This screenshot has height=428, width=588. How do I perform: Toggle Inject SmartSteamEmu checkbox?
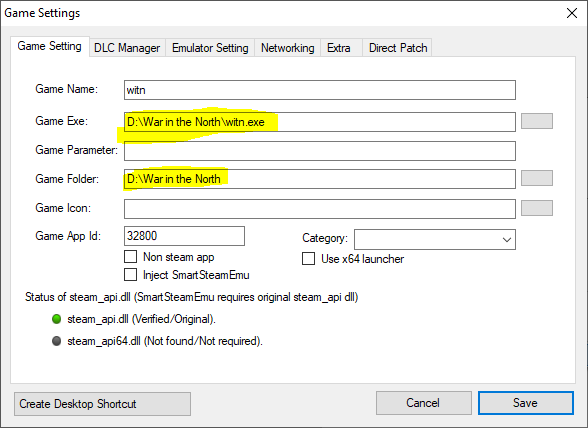click(130, 275)
